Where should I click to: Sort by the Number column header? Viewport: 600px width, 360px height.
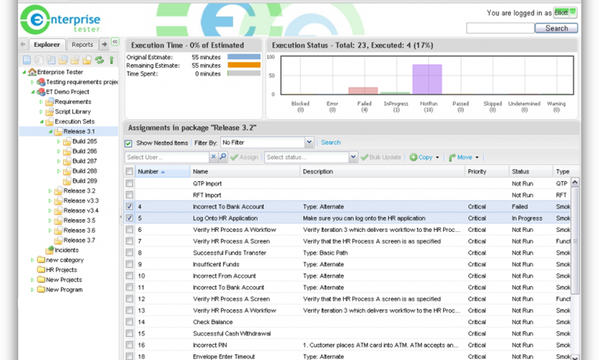pyautogui.click(x=163, y=171)
